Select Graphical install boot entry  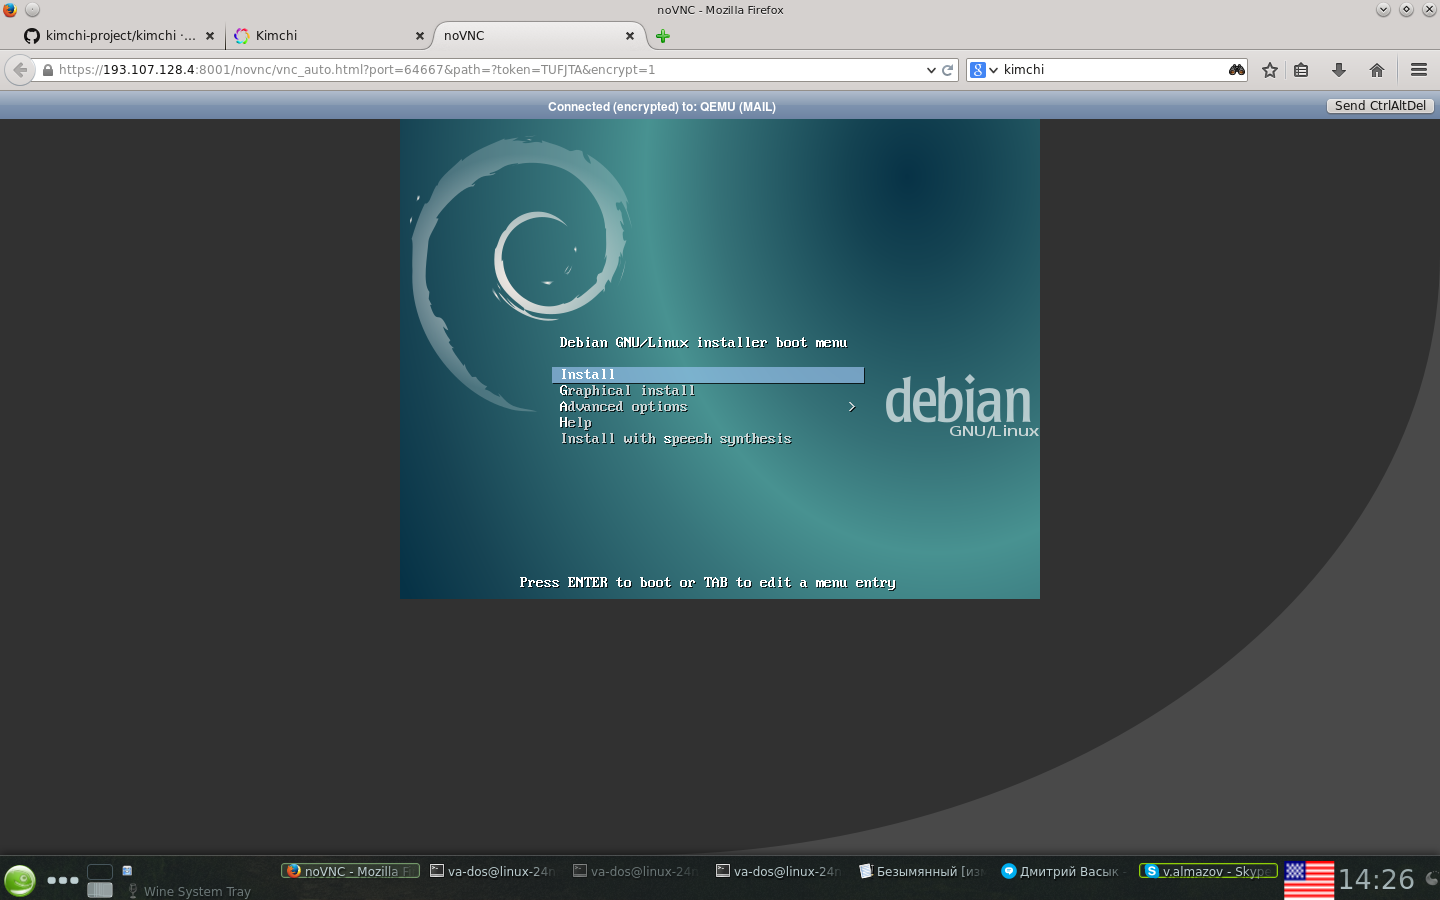click(x=627, y=391)
